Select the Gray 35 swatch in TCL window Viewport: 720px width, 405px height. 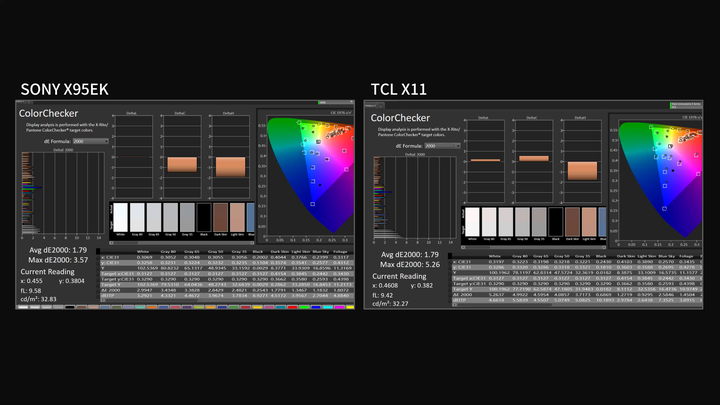point(539,222)
